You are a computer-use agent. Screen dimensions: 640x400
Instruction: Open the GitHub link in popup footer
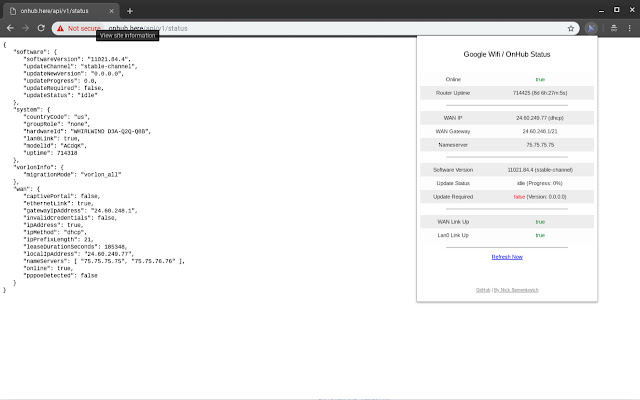(483, 290)
